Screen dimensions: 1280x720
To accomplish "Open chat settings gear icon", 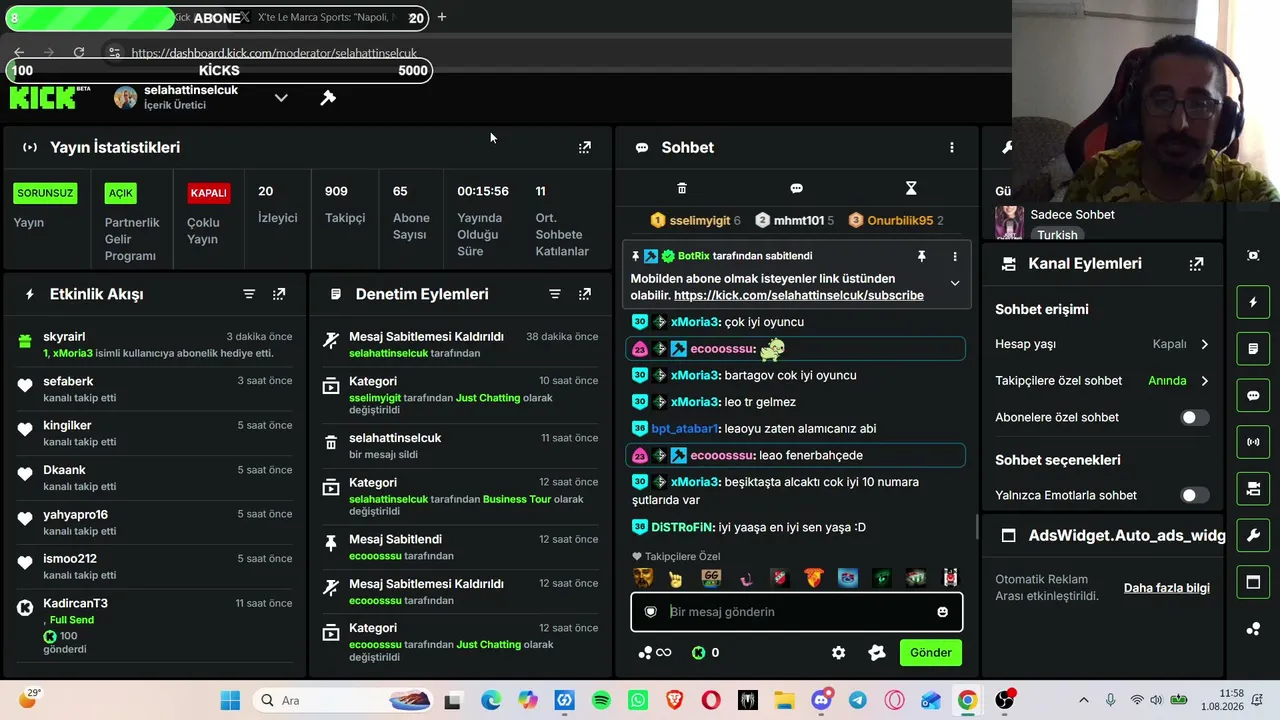I will tap(839, 653).
